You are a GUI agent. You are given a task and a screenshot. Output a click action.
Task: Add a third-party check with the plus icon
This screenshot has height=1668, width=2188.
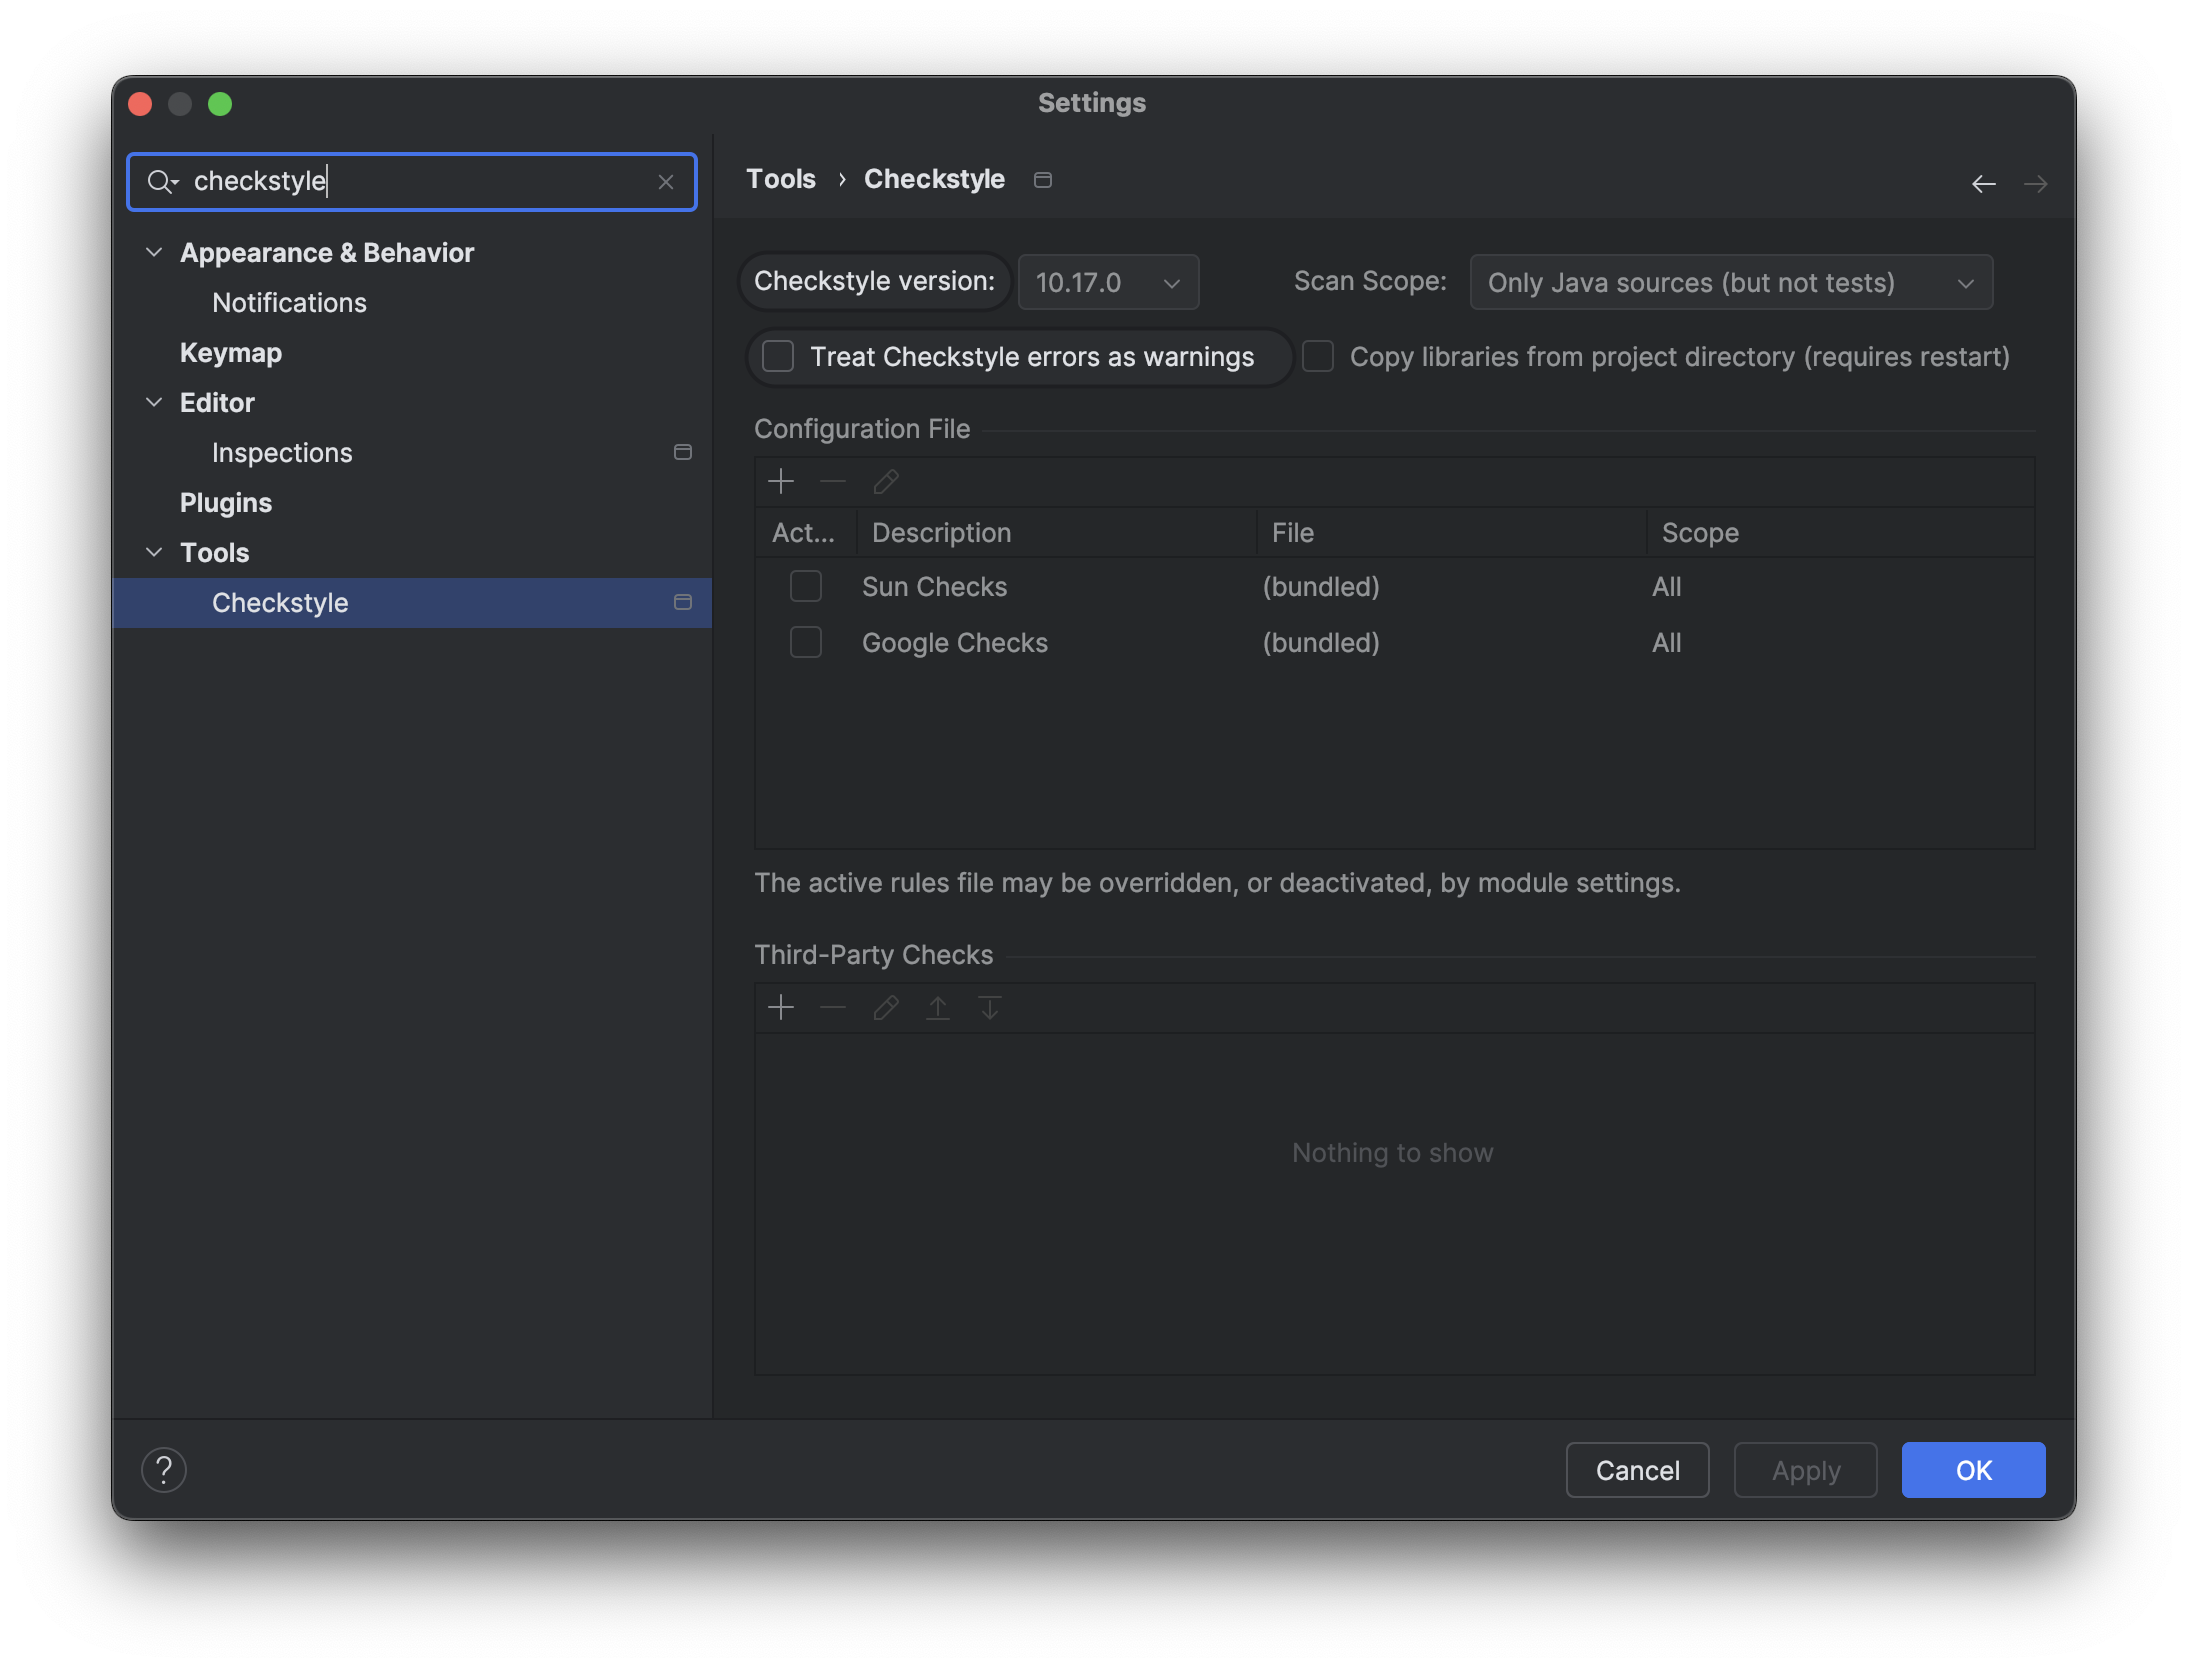pyautogui.click(x=781, y=1007)
